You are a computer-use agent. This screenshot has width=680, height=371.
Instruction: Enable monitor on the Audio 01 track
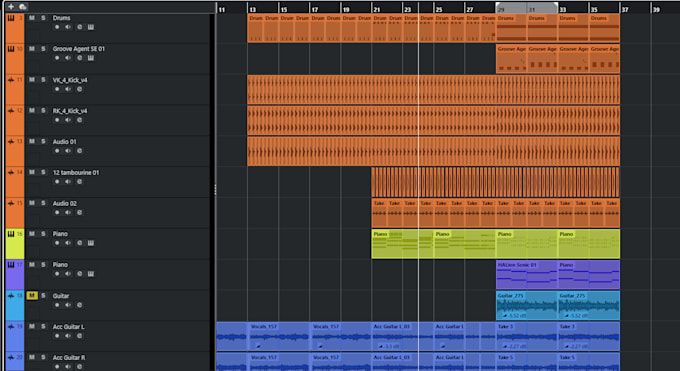point(68,151)
